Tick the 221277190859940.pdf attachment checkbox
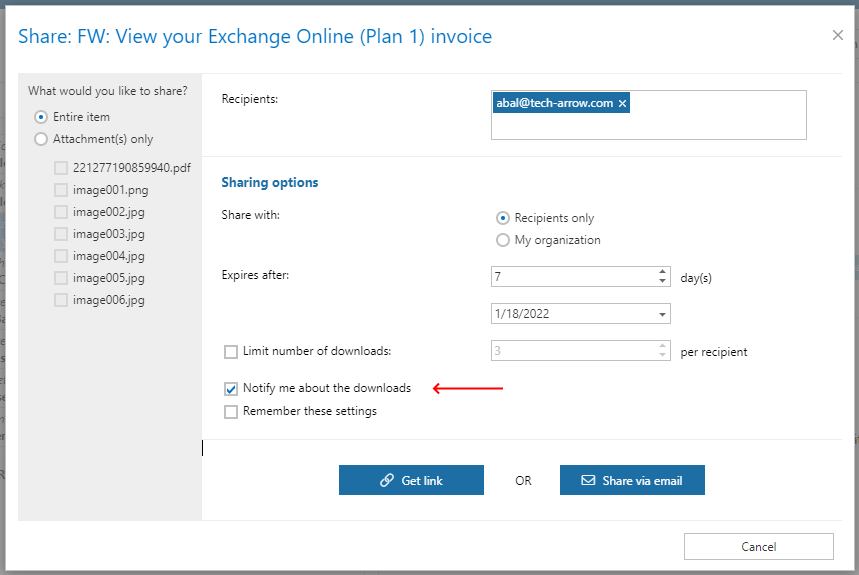Viewport: 859px width, 575px height. pyautogui.click(x=61, y=168)
